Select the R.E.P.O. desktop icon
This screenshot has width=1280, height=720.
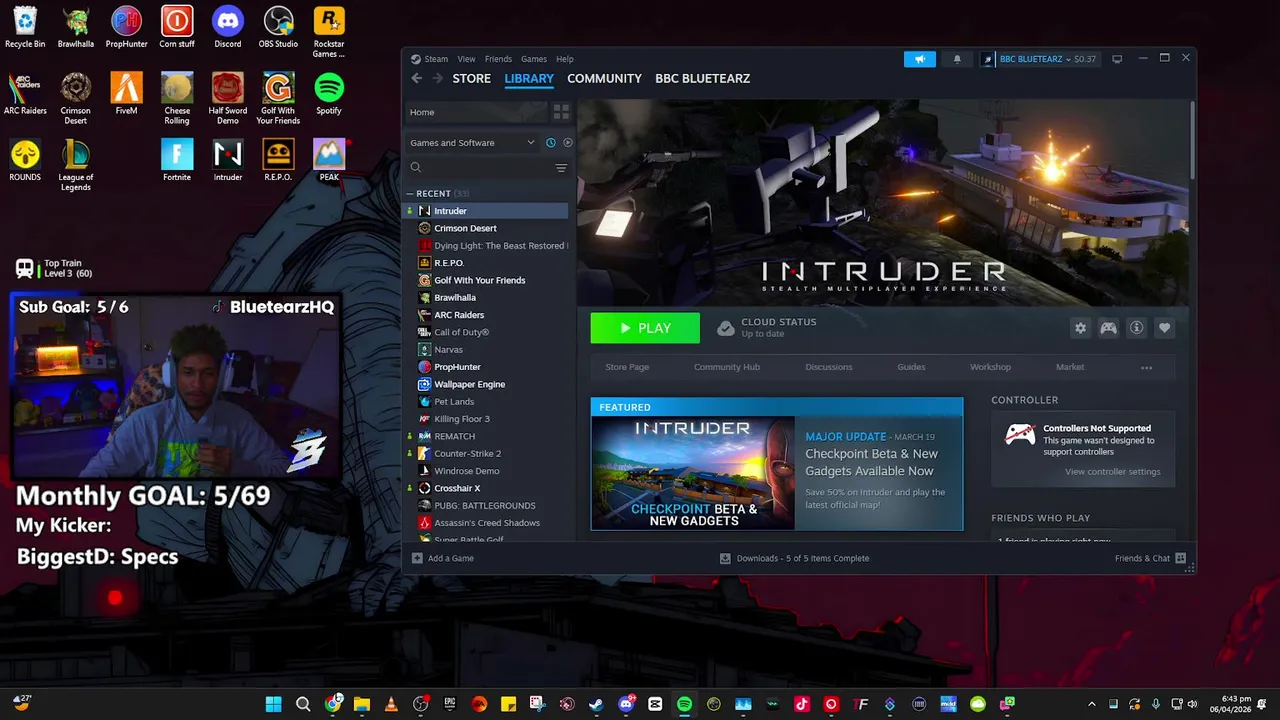[x=278, y=160]
